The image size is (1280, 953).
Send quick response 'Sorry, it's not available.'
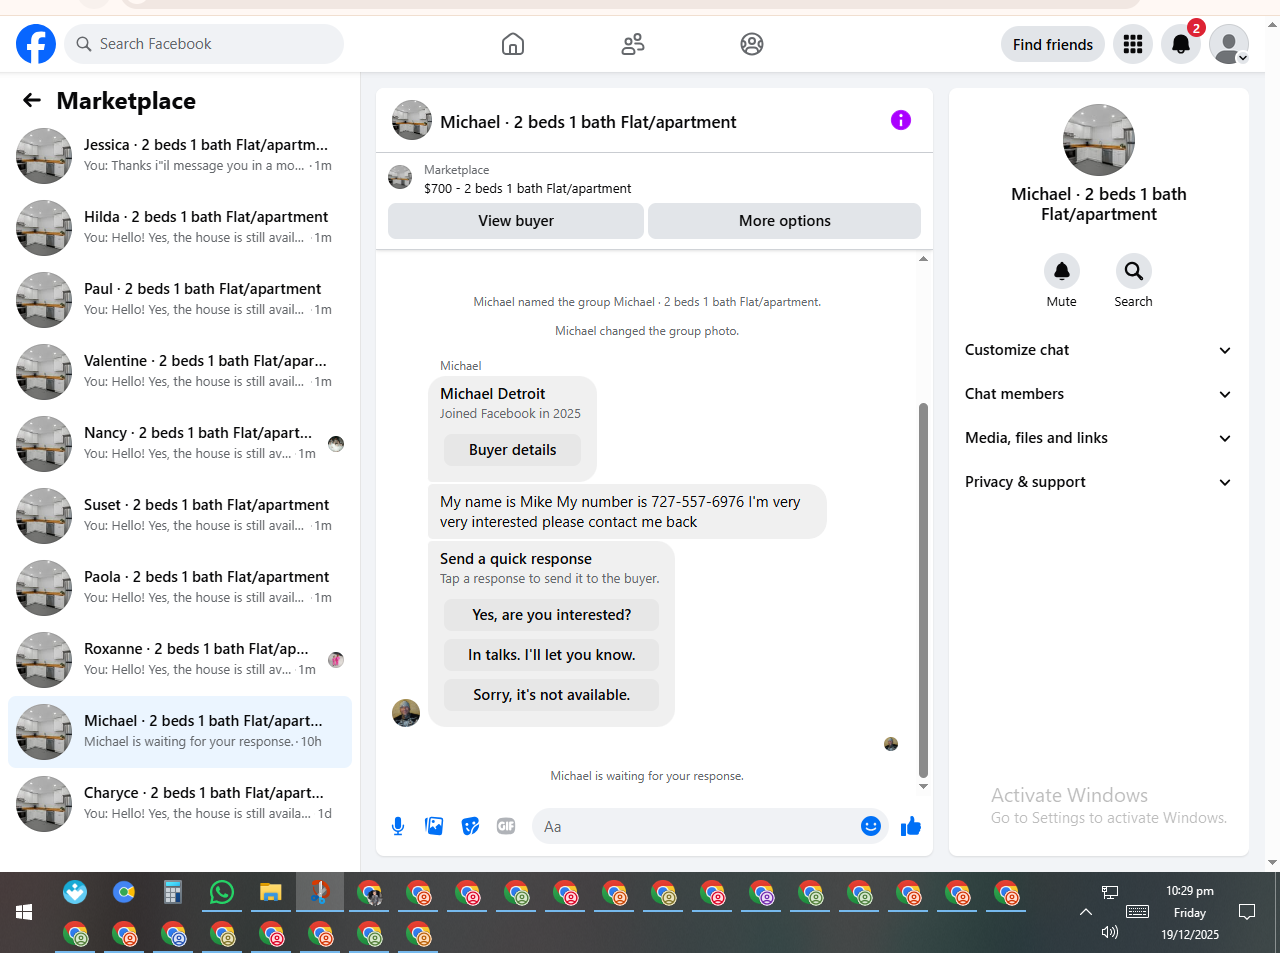(x=552, y=695)
